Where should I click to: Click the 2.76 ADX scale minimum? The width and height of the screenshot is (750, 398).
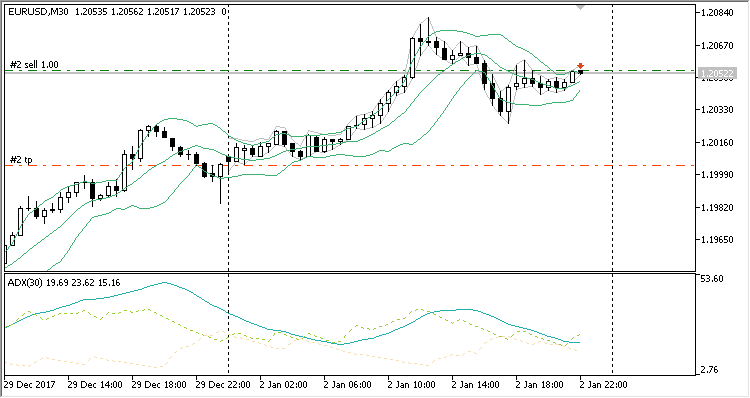pyautogui.click(x=710, y=370)
